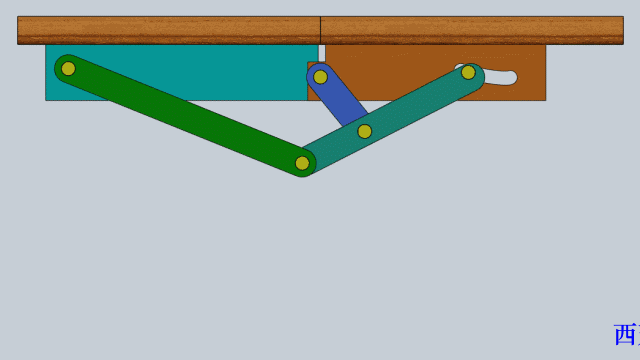This screenshot has height=360, width=640.
Task: Select the right wooden tabletop half
Action: [x=472, y=30]
